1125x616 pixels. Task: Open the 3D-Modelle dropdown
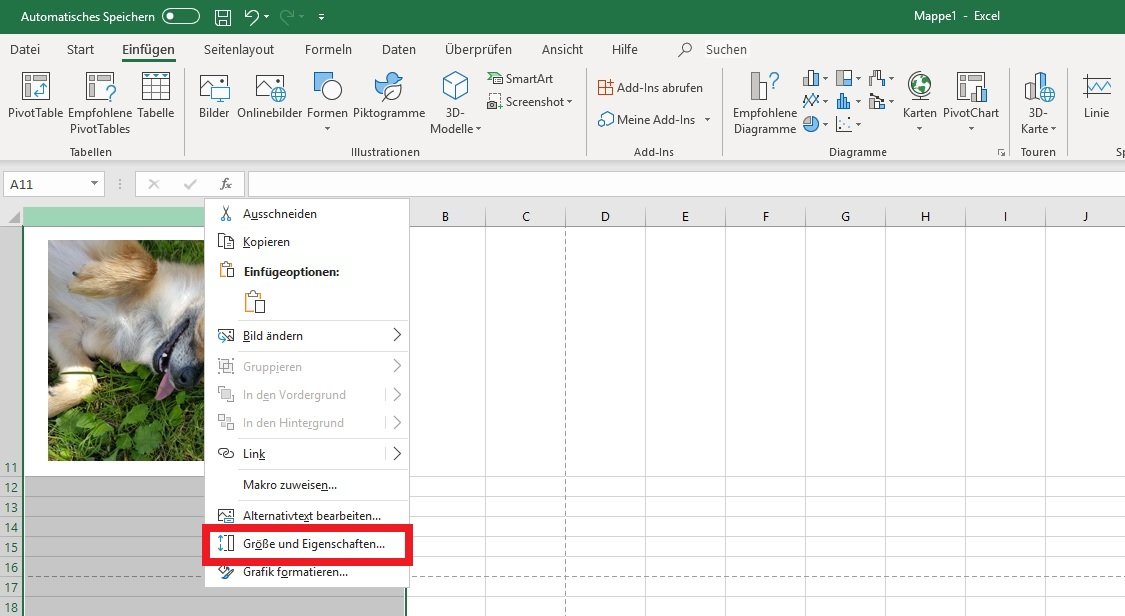pyautogui.click(x=456, y=129)
